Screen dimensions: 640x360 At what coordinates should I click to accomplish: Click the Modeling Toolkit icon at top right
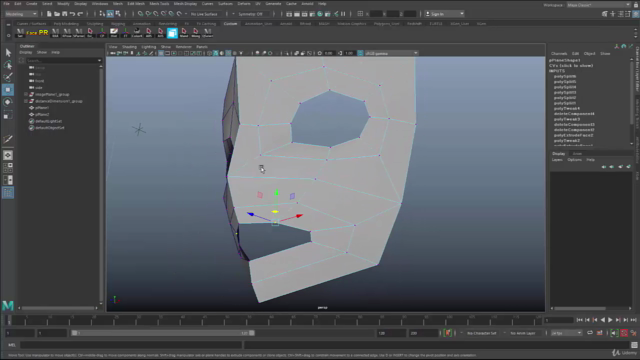coord(605,14)
